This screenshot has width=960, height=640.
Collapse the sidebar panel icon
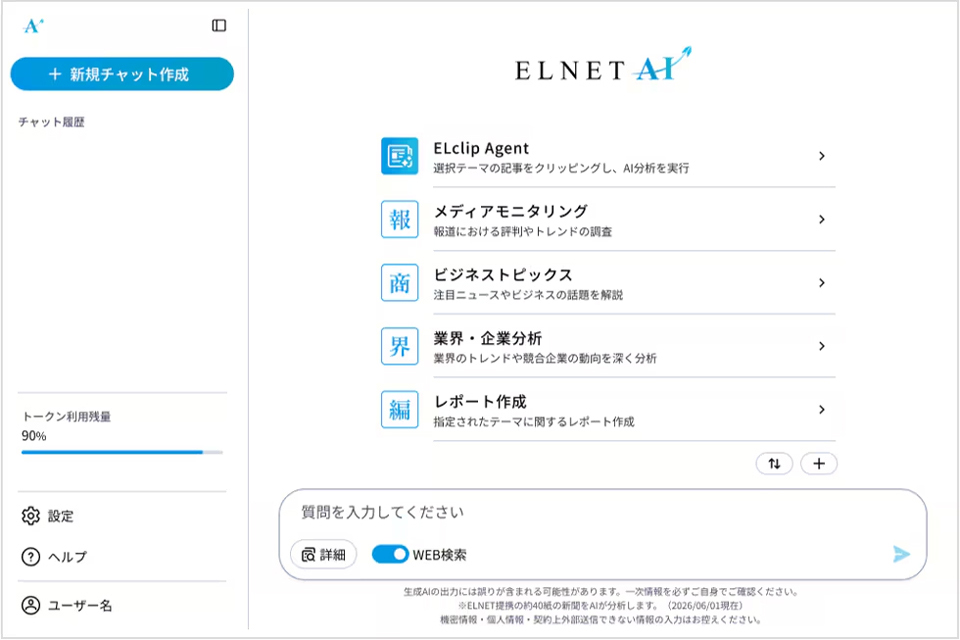click(219, 25)
